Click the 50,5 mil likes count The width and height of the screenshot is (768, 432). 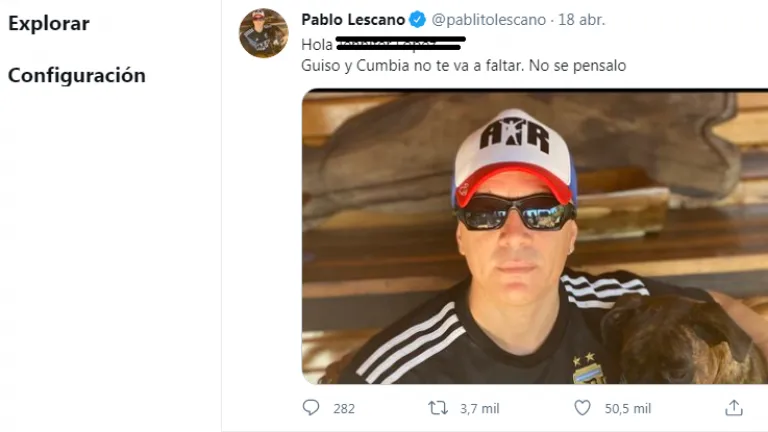tap(628, 408)
